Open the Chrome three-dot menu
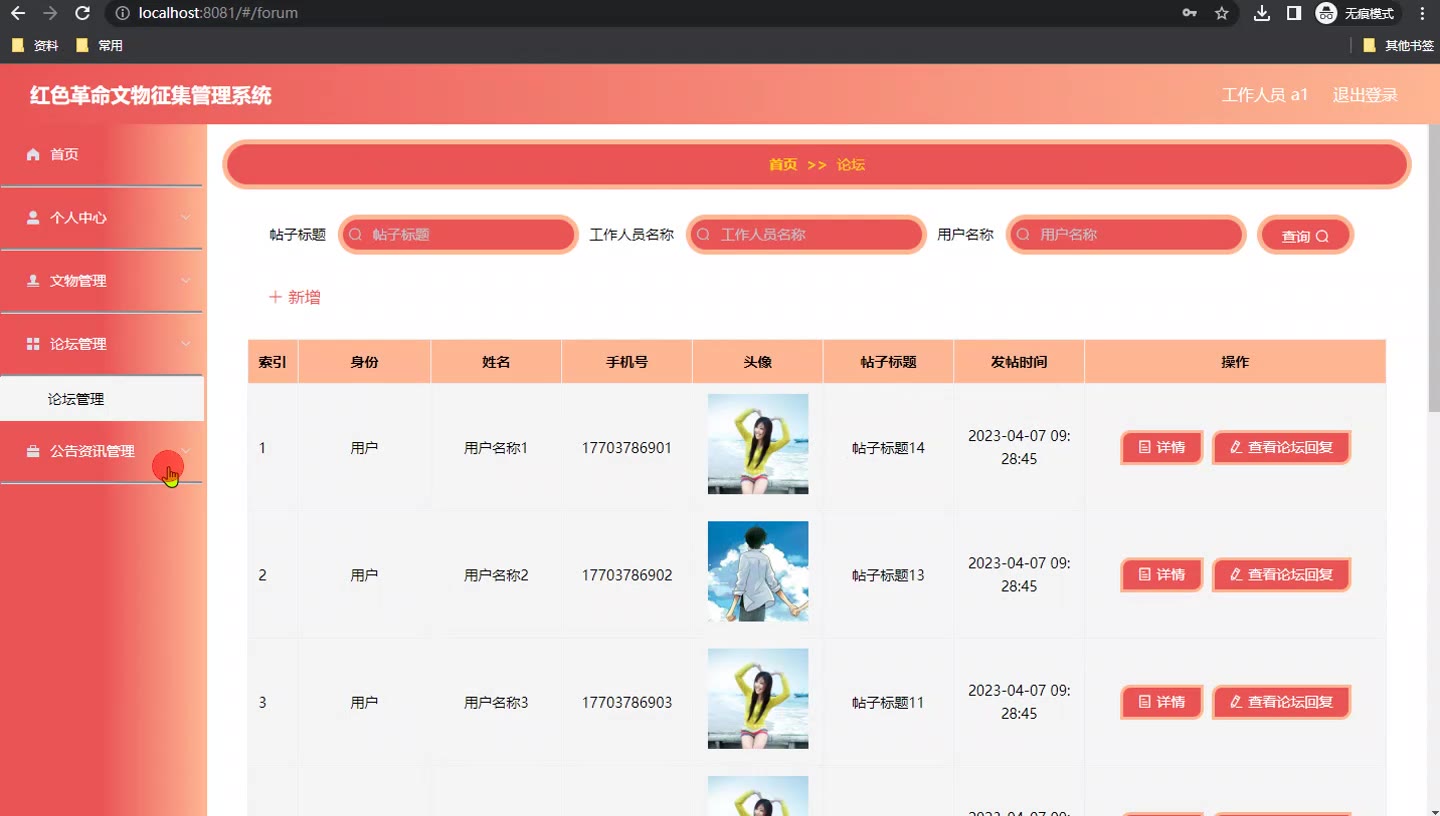This screenshot has height=816, width=1440. pos(1422,13)
